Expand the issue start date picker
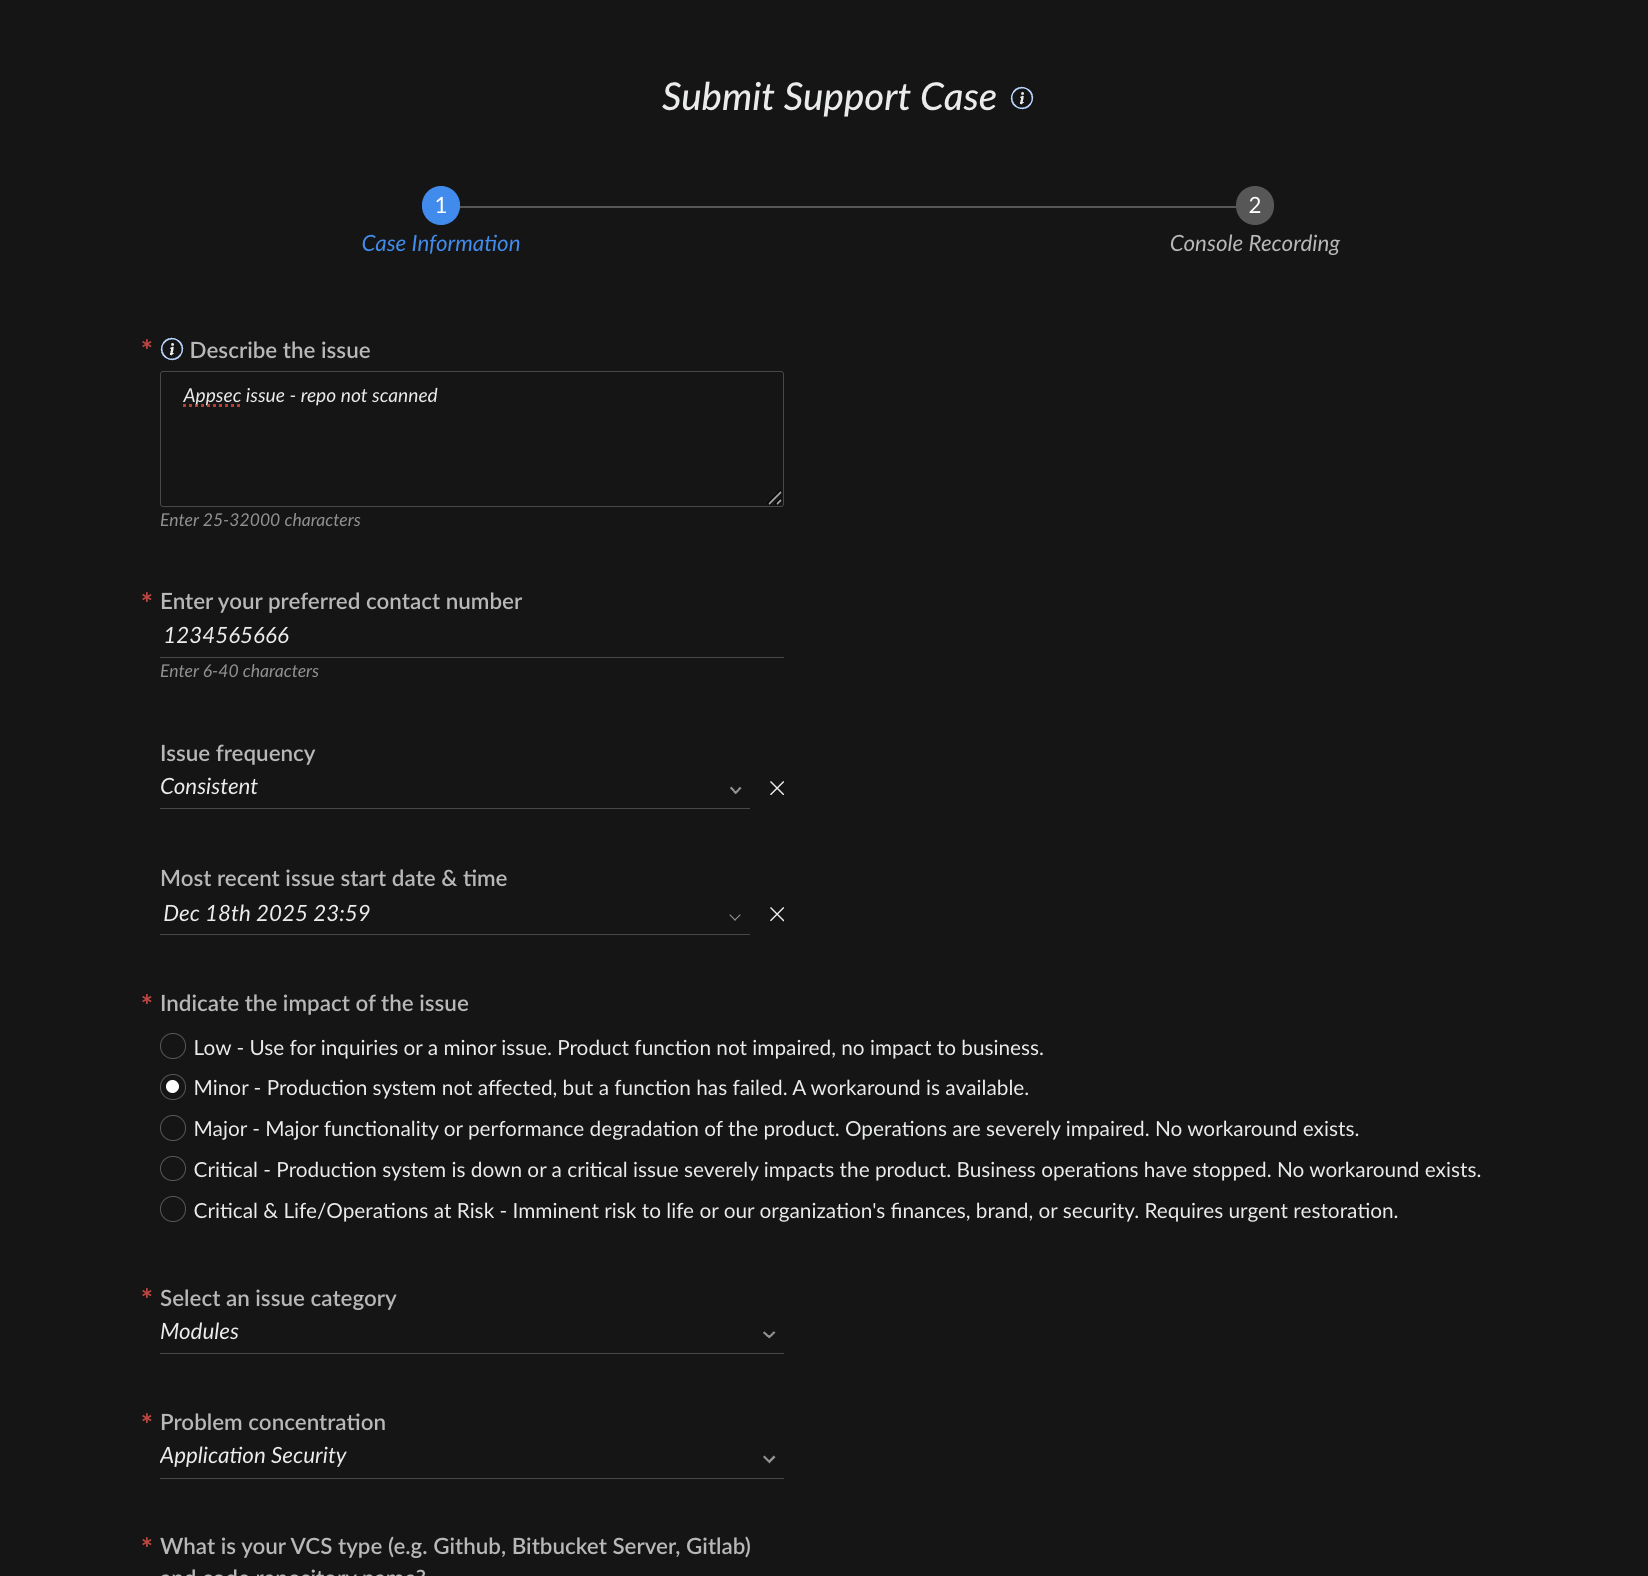This screenshot has width=1648, height=1576. coord(735,915)
